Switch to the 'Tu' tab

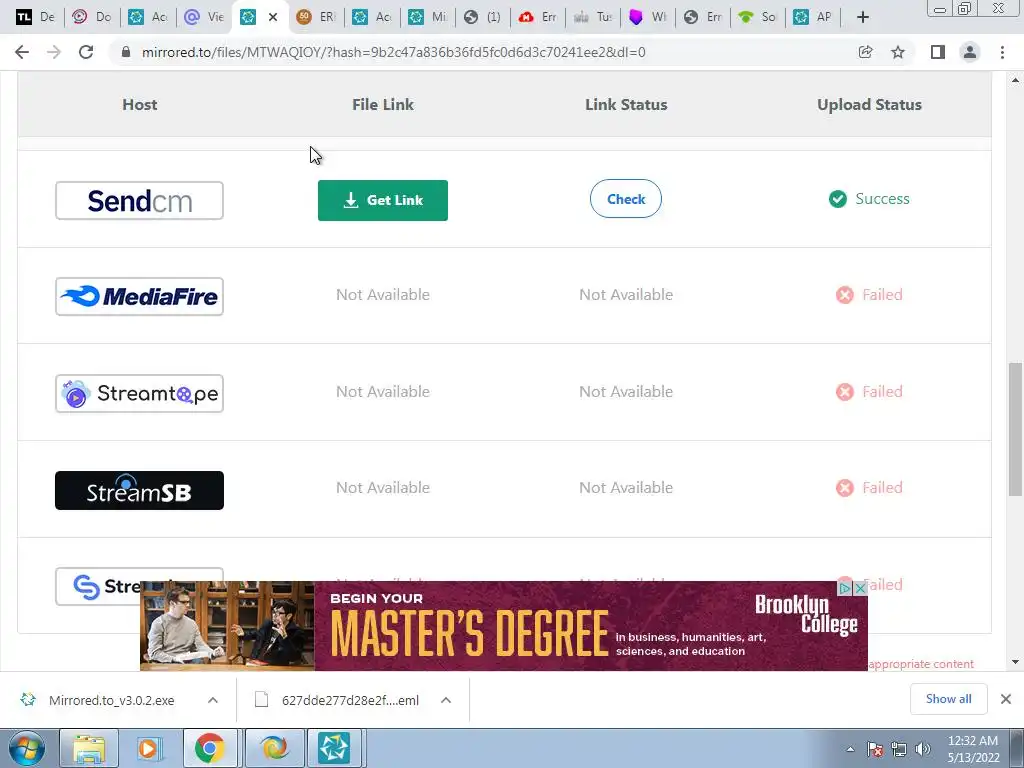(x=594, y=18)
